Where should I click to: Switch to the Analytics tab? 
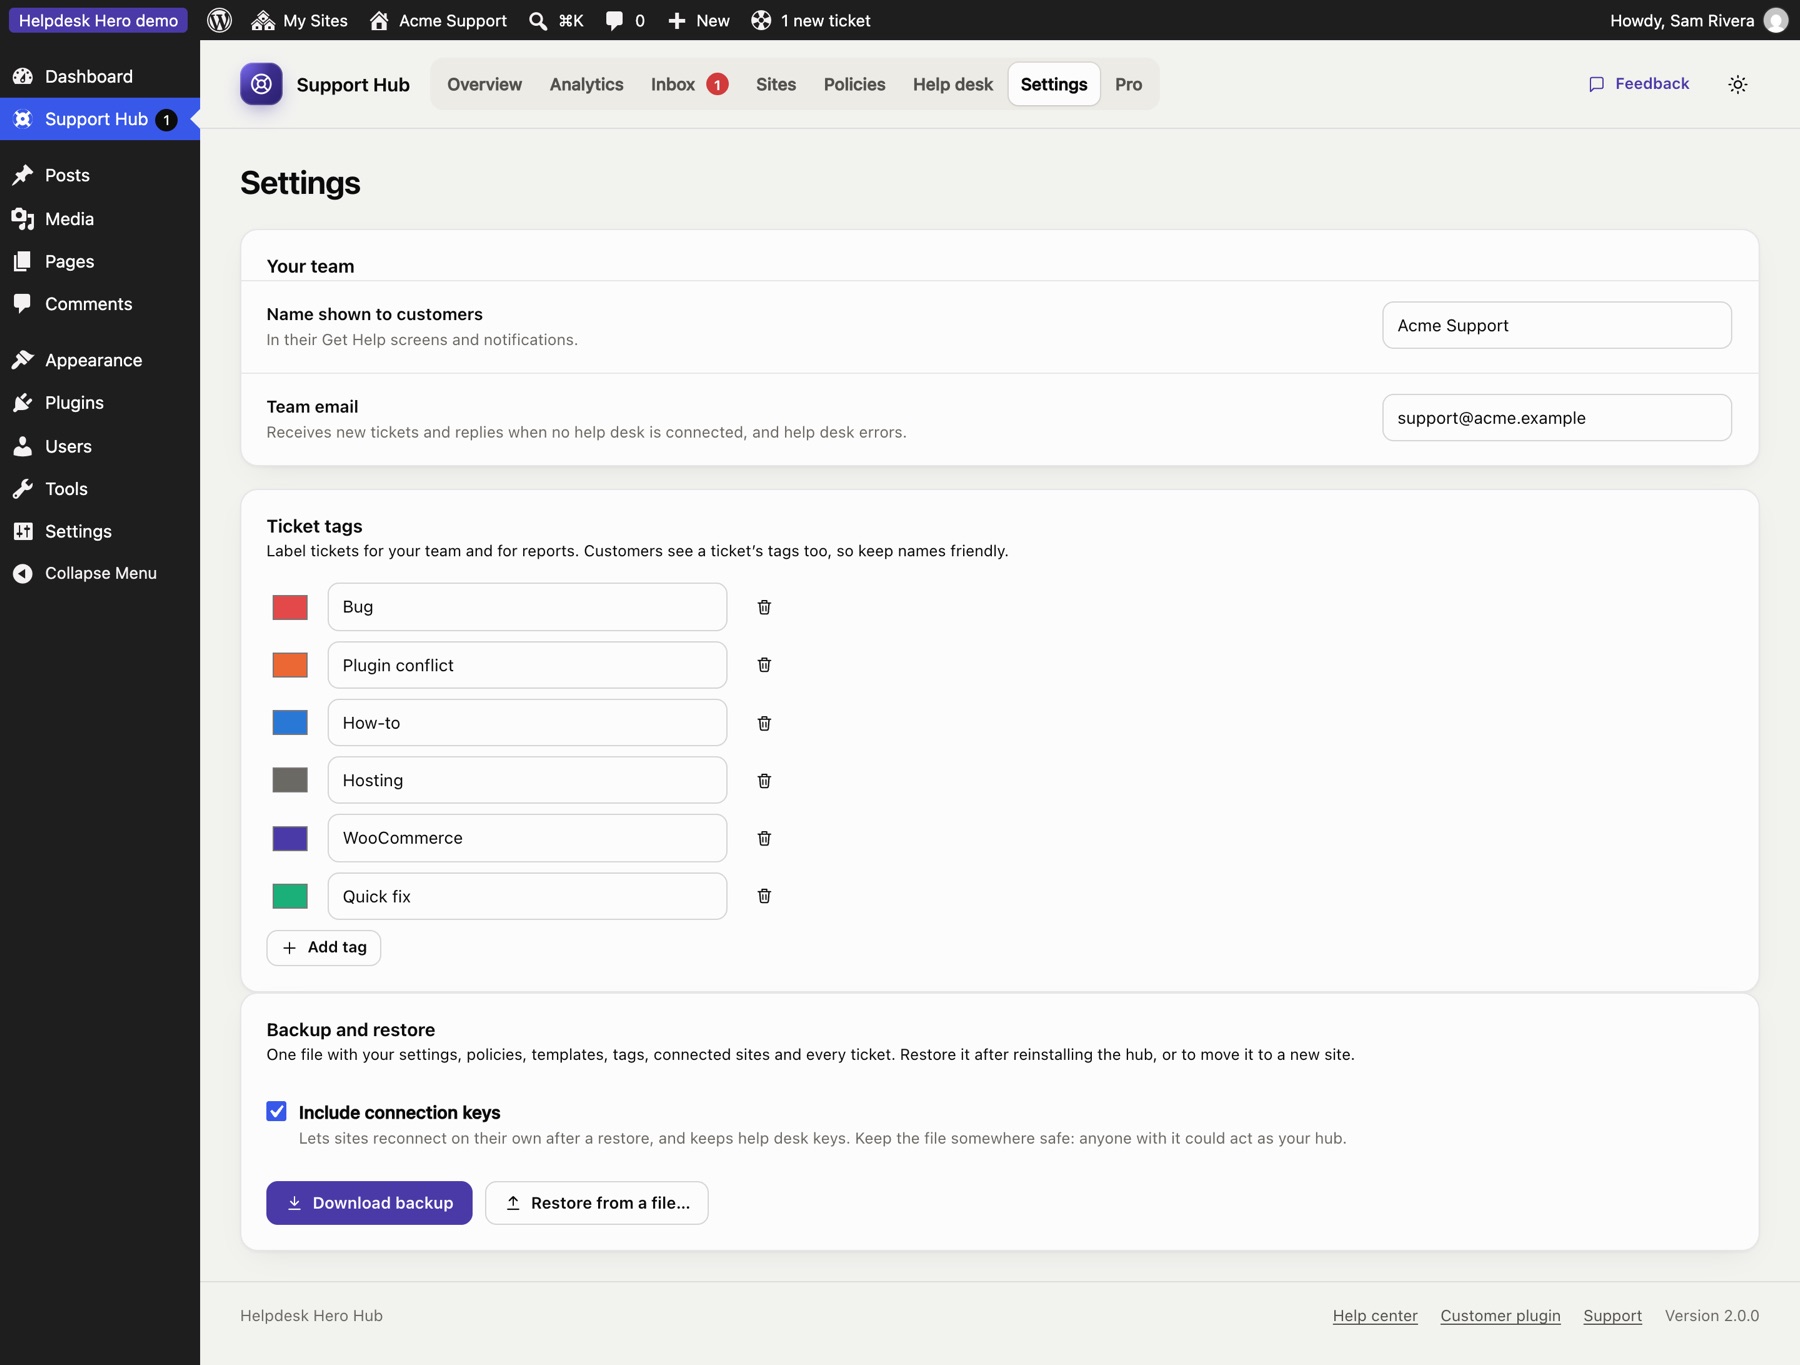pos(586,84)
